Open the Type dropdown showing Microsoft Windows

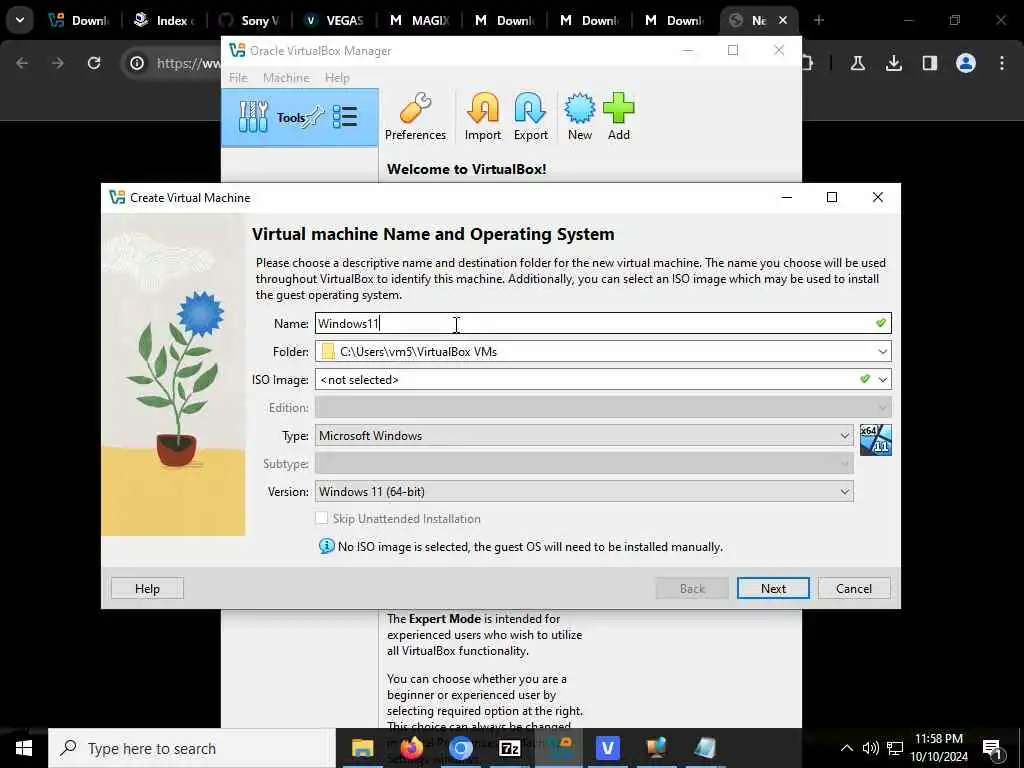point(584,436)
